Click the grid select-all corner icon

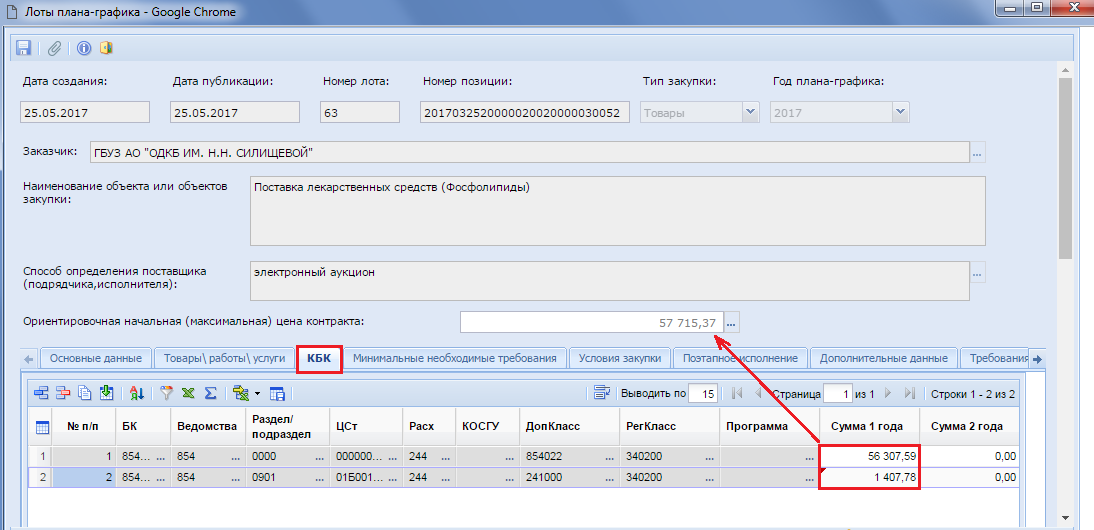pos(43,428)
